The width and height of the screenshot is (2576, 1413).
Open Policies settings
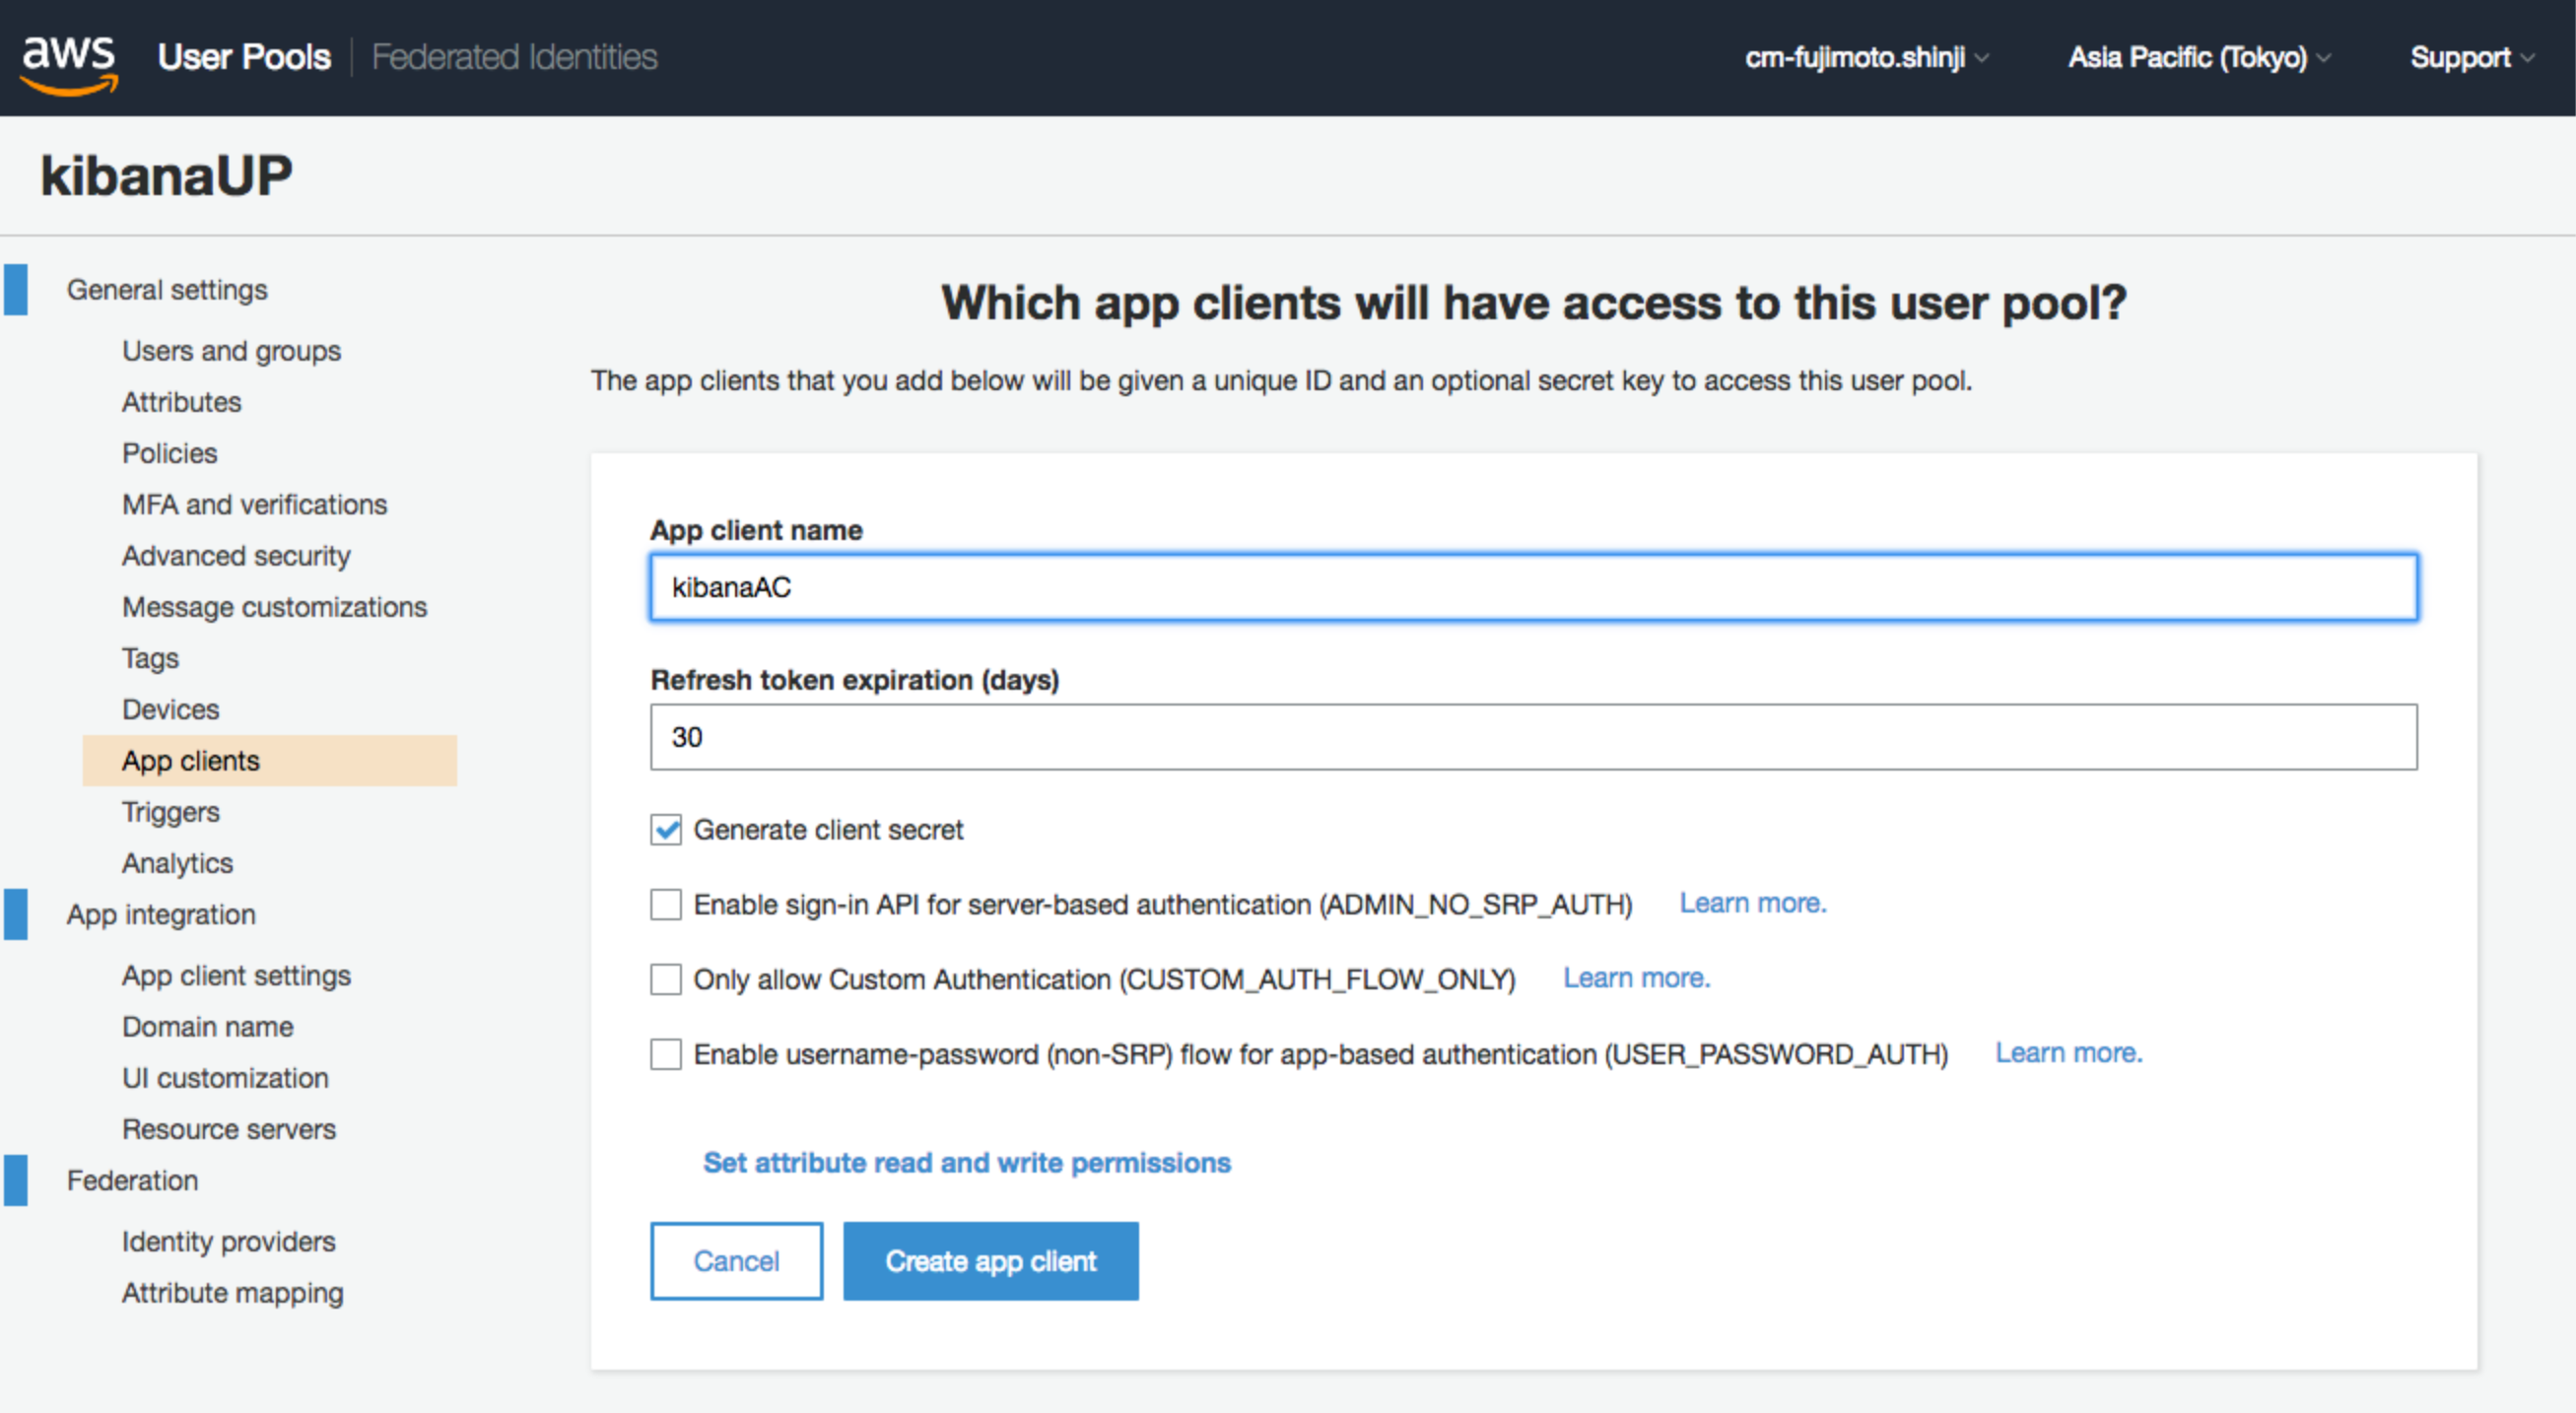(170, 453)
